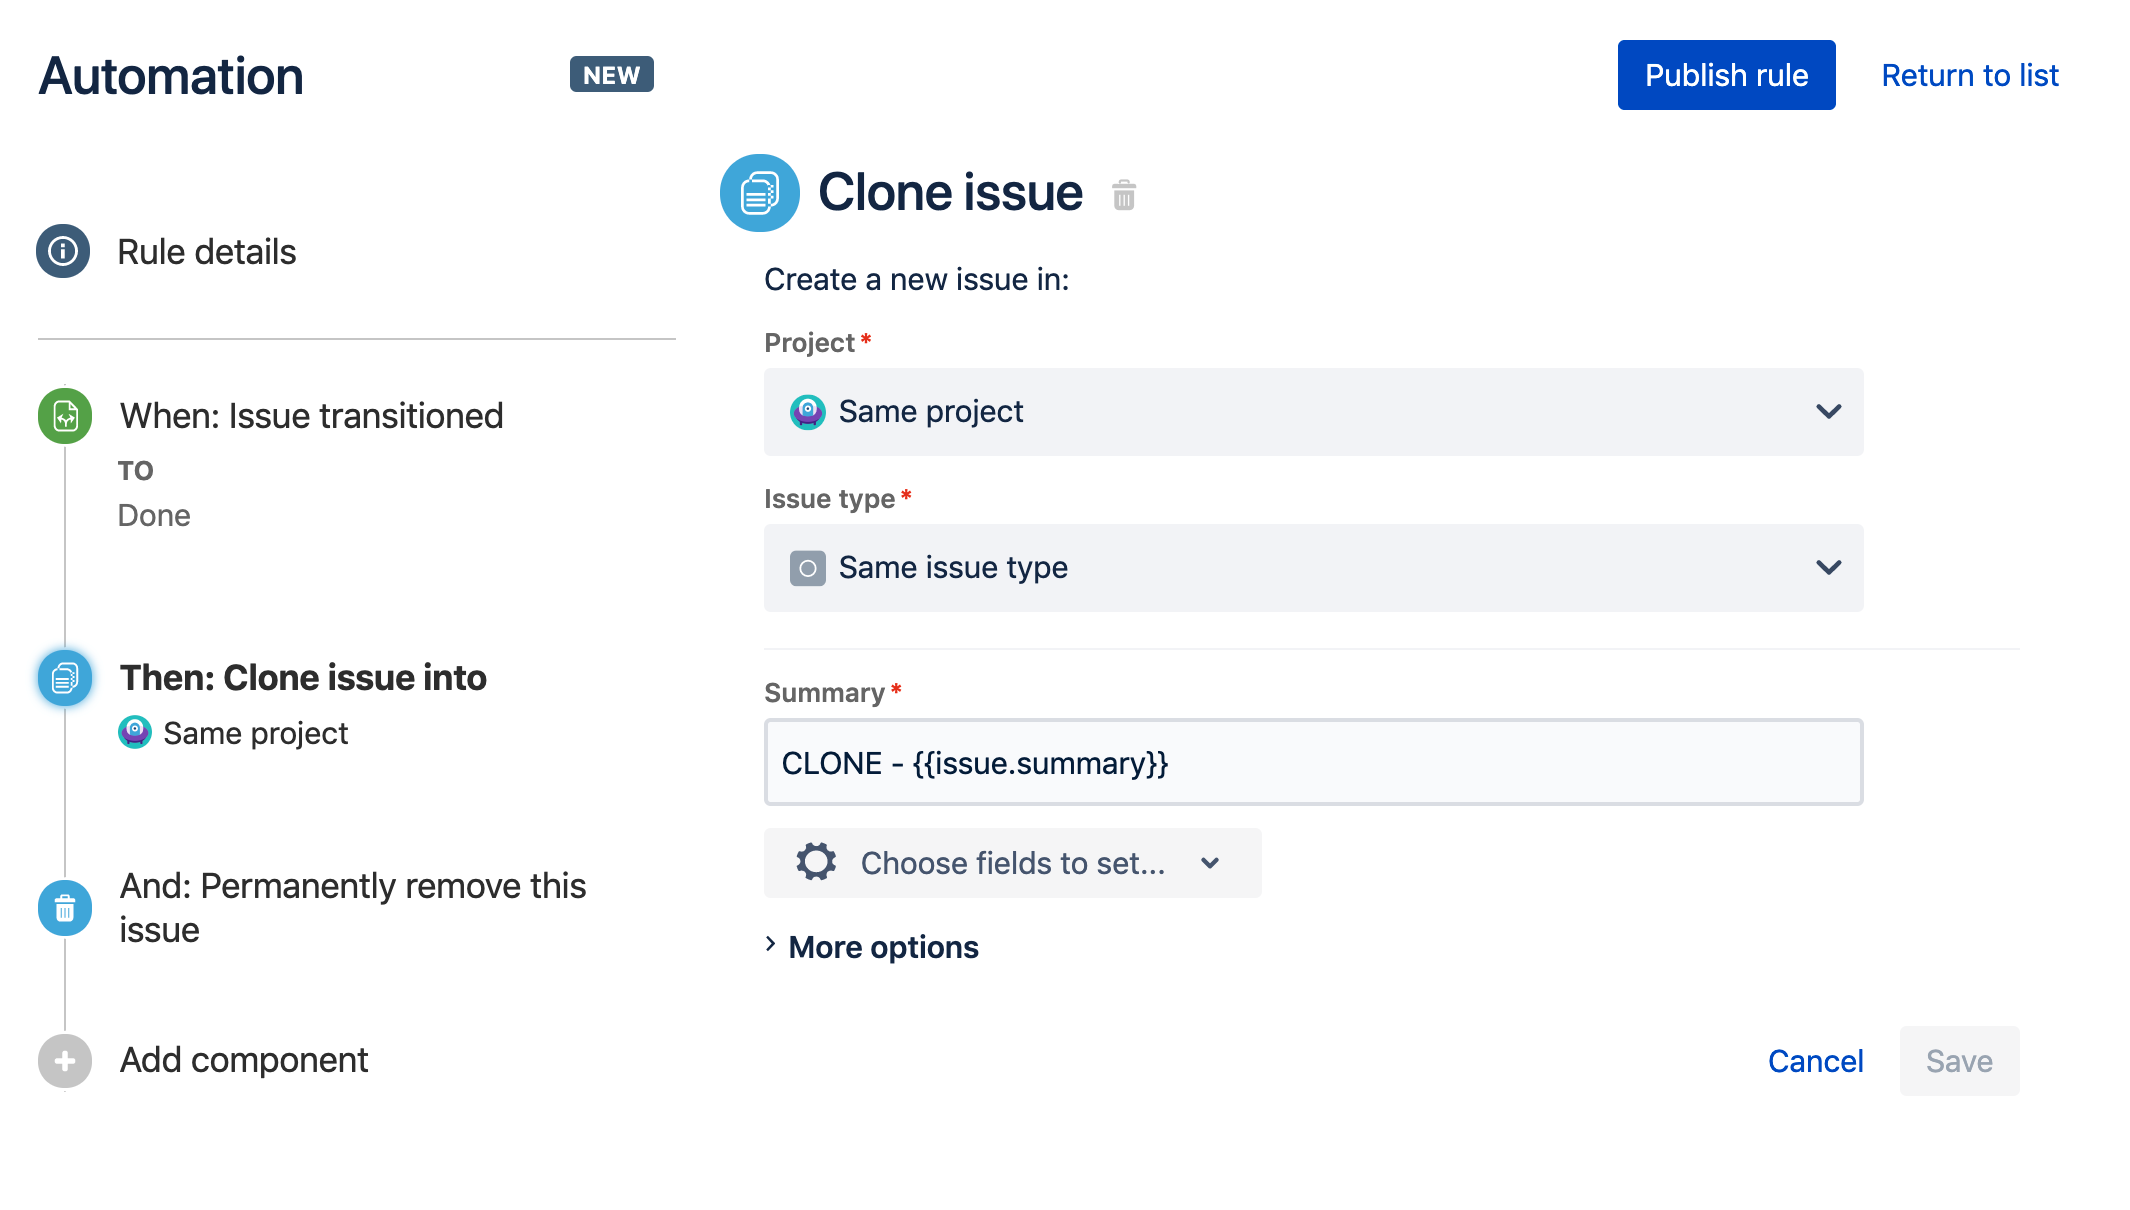Select Then: Clone issue into step
Image resolution: width=2130 pixels, height=1210 pixels.
[303, 678]
